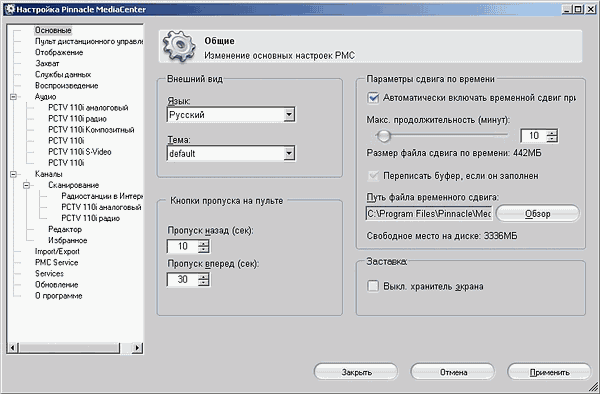The image size is (600, 394).
Task: Open О программе in the tree
Action: (59, 296)
